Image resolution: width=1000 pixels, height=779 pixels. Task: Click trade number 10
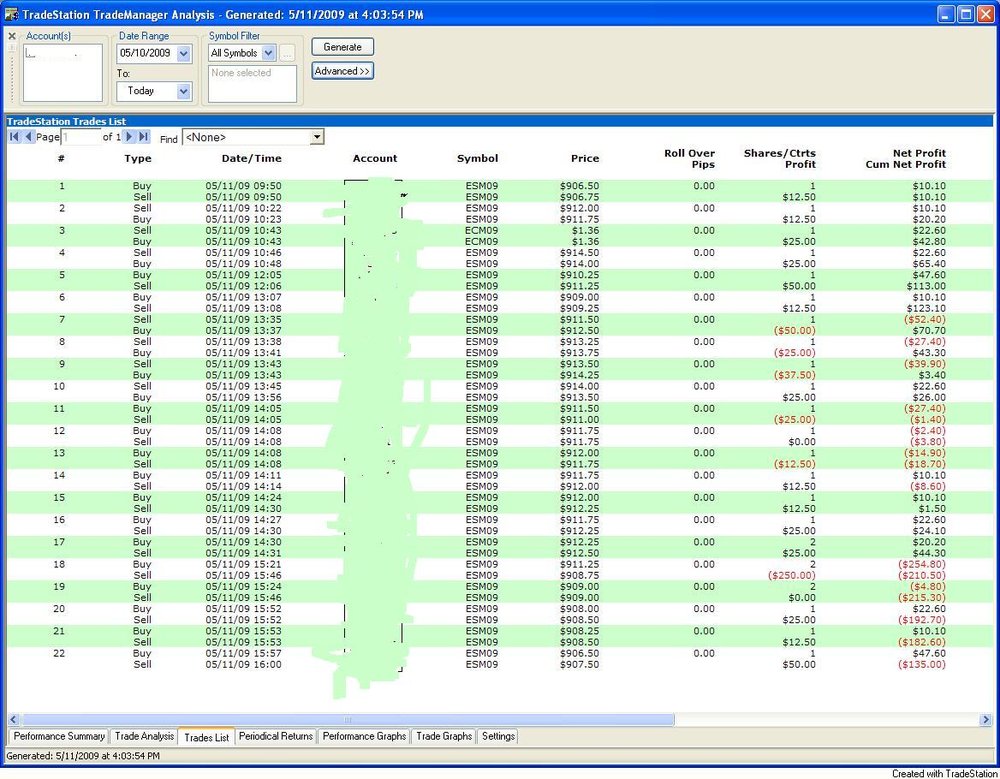pos(59,387)
